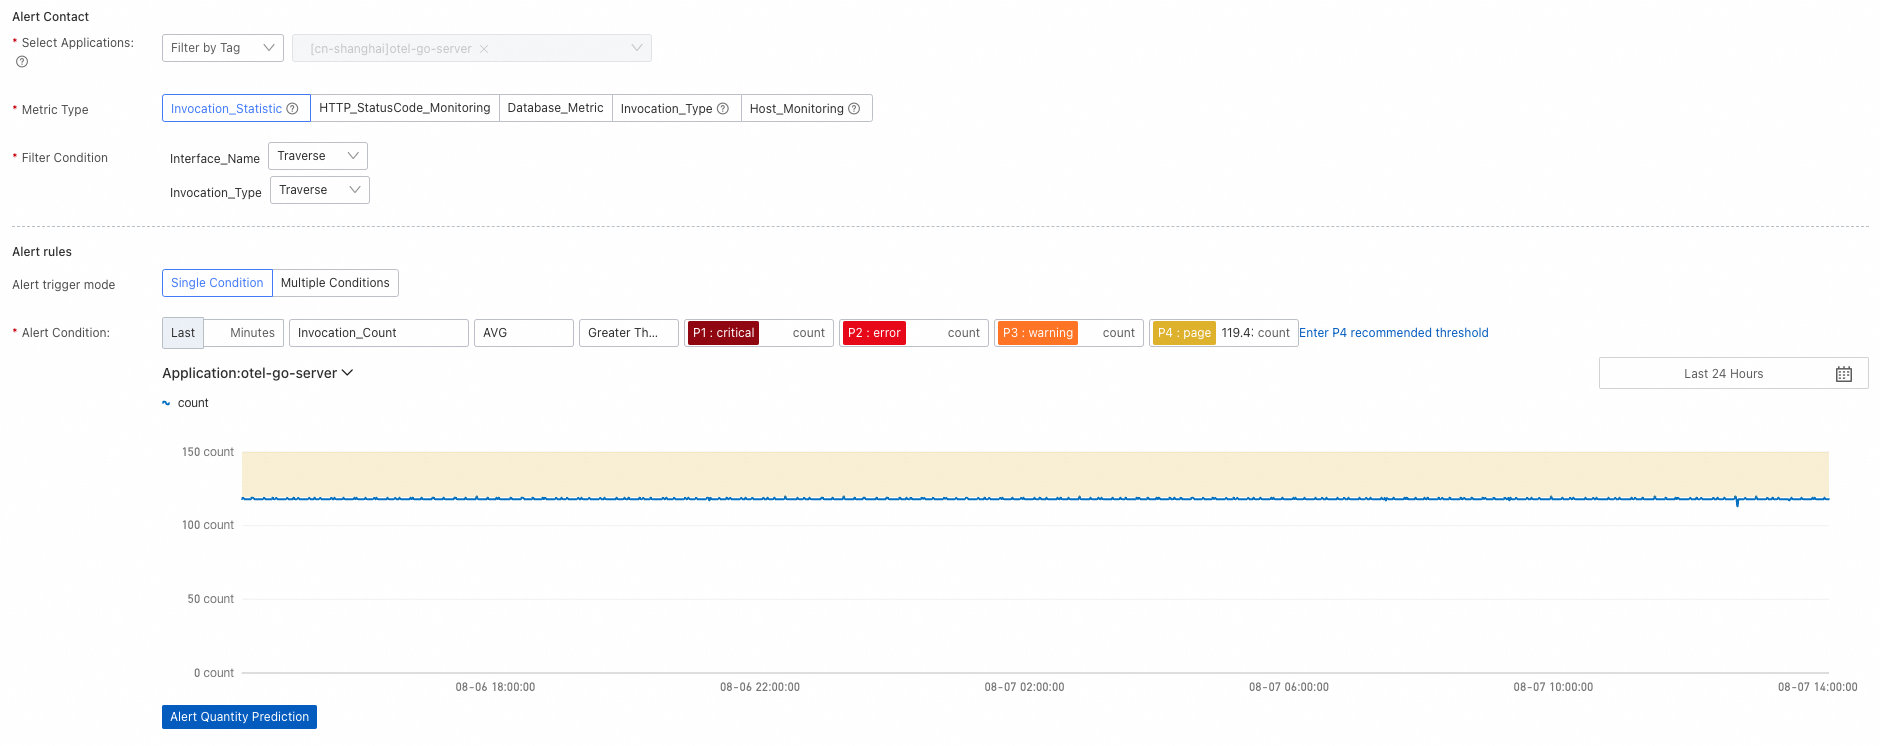Click the Alert Contact heading

(x=51, y=17)
